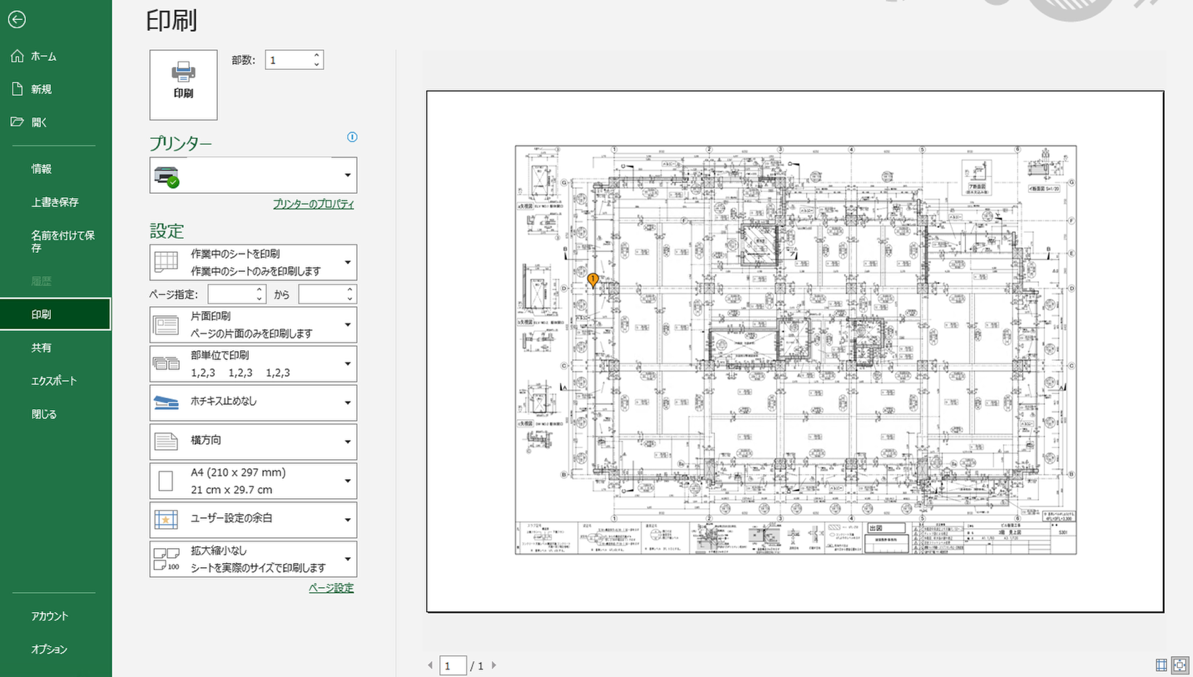Click the large 印刷 print button

(x=183, y=84)
